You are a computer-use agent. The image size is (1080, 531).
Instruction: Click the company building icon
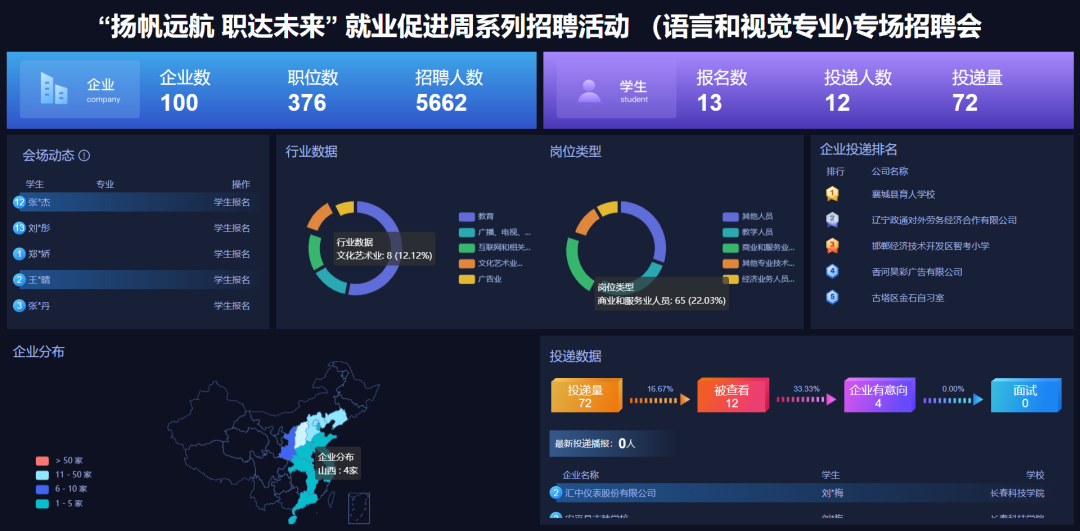coord(54,89)
